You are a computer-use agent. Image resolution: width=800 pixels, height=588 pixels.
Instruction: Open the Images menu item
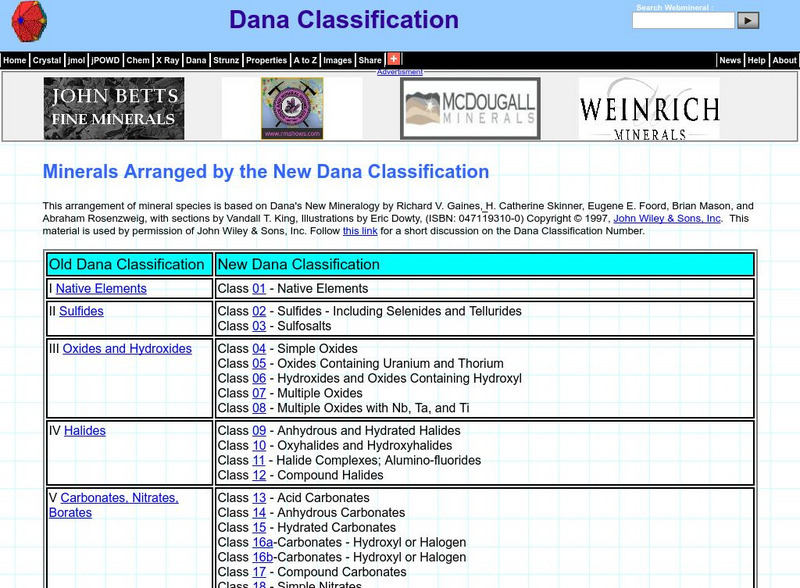tap(337, 60)
